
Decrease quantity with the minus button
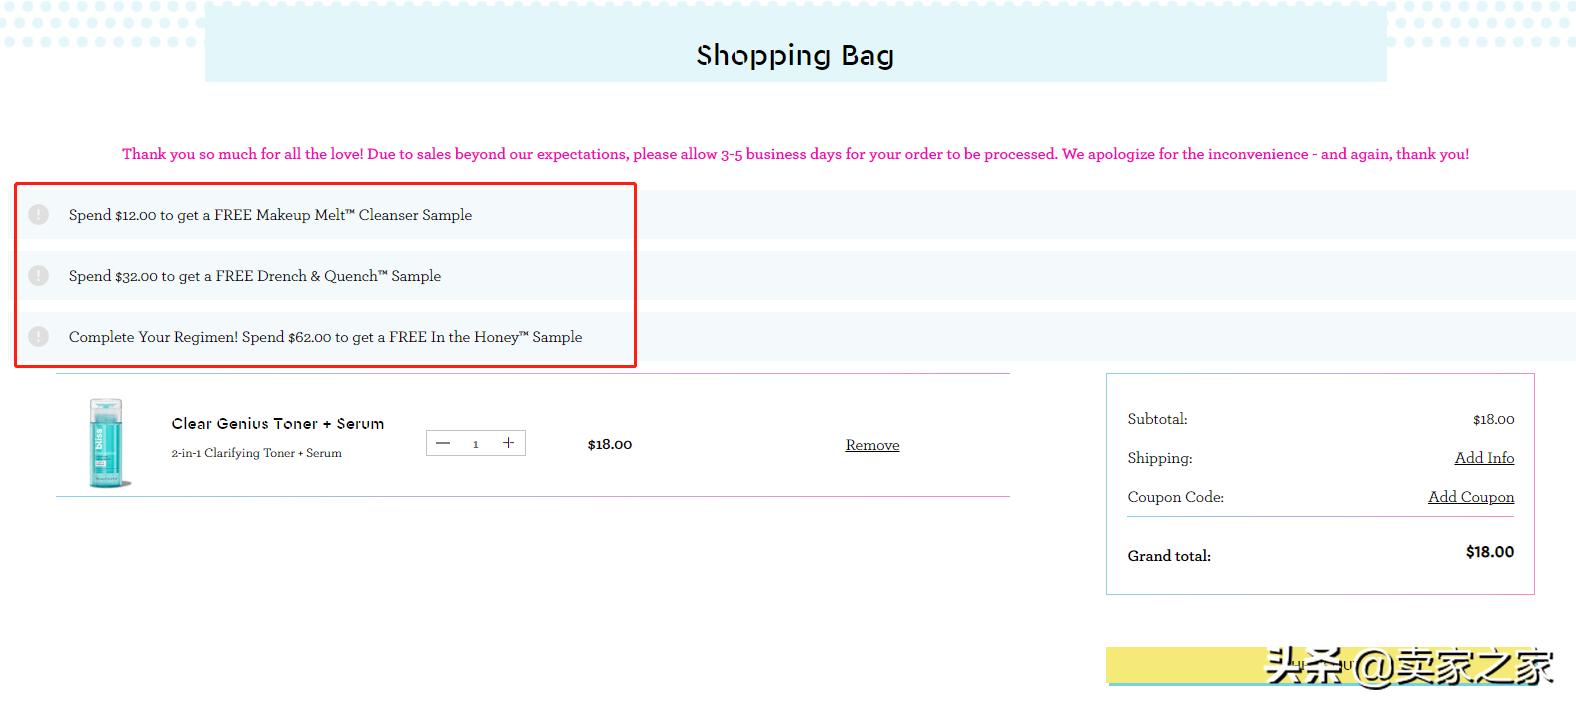click(443, 443)
